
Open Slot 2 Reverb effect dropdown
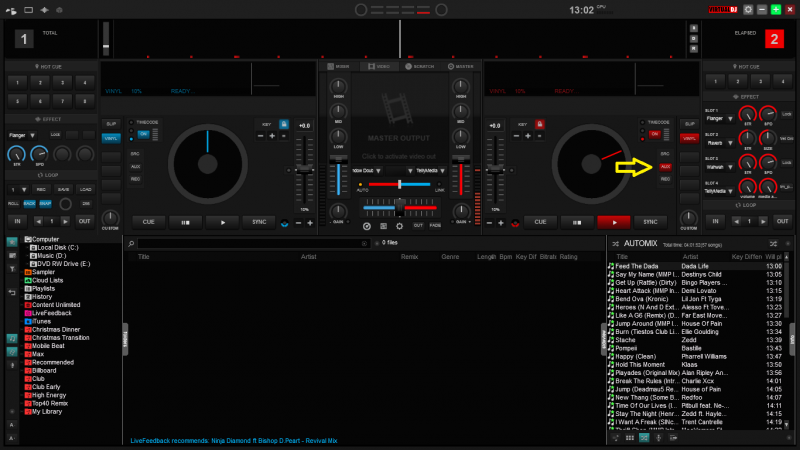(x=719, y=143)
